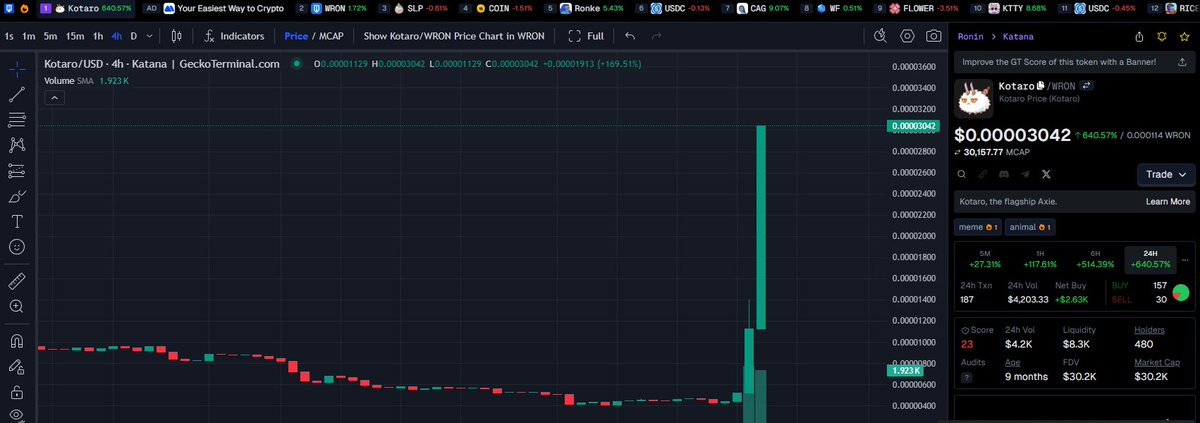Open chart settings hexagon icon
Image resolution: width=1200 pixels, height=423 pixels.
[x=907, y=36]
